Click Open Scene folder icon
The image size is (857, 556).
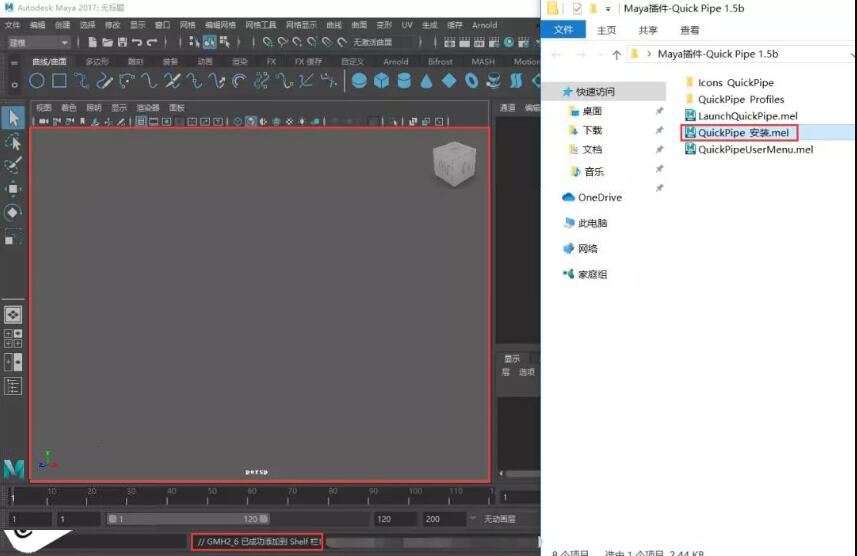(107, 42)
